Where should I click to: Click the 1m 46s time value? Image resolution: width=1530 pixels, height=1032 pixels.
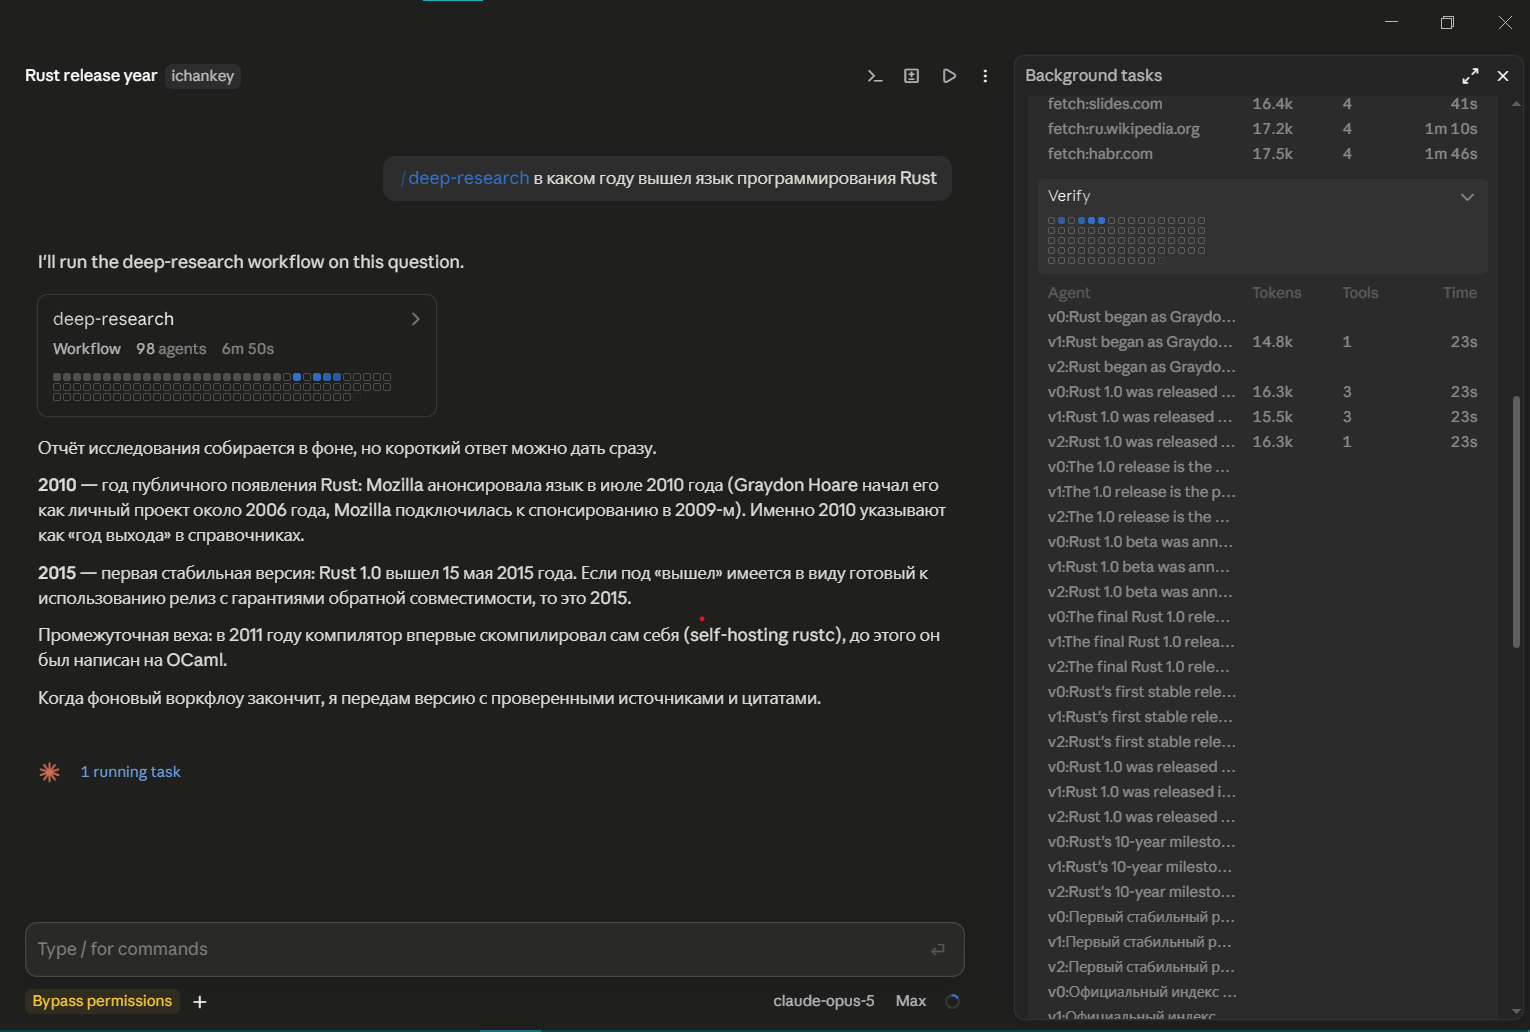pyautogui.click(x=1450, y=154)
